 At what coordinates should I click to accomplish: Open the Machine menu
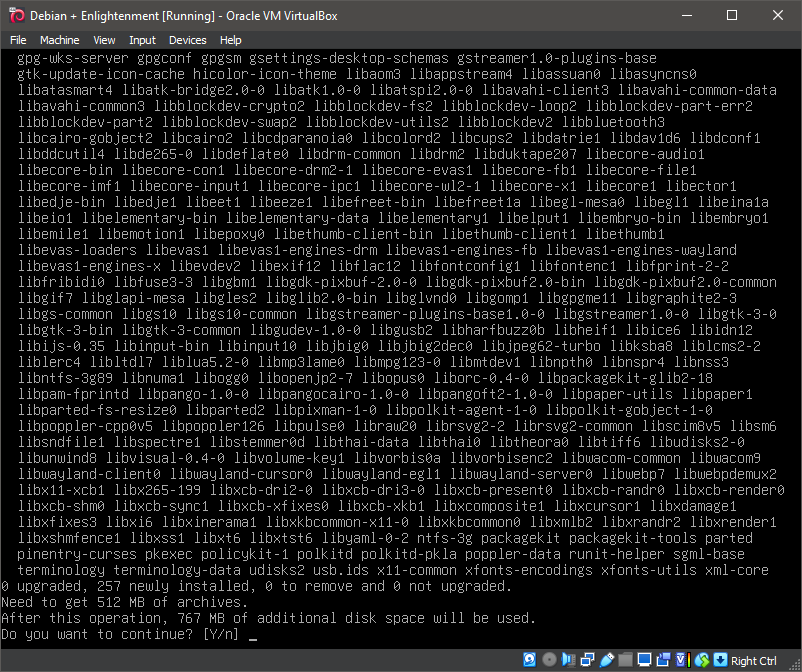point(62,40)
